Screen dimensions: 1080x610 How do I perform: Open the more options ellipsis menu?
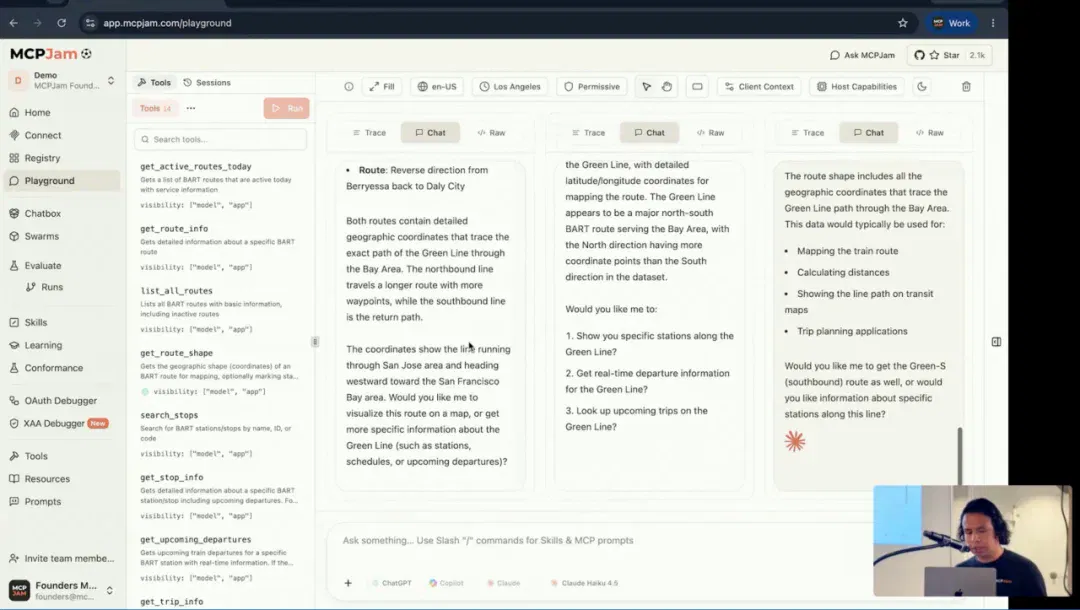point(191,108)
